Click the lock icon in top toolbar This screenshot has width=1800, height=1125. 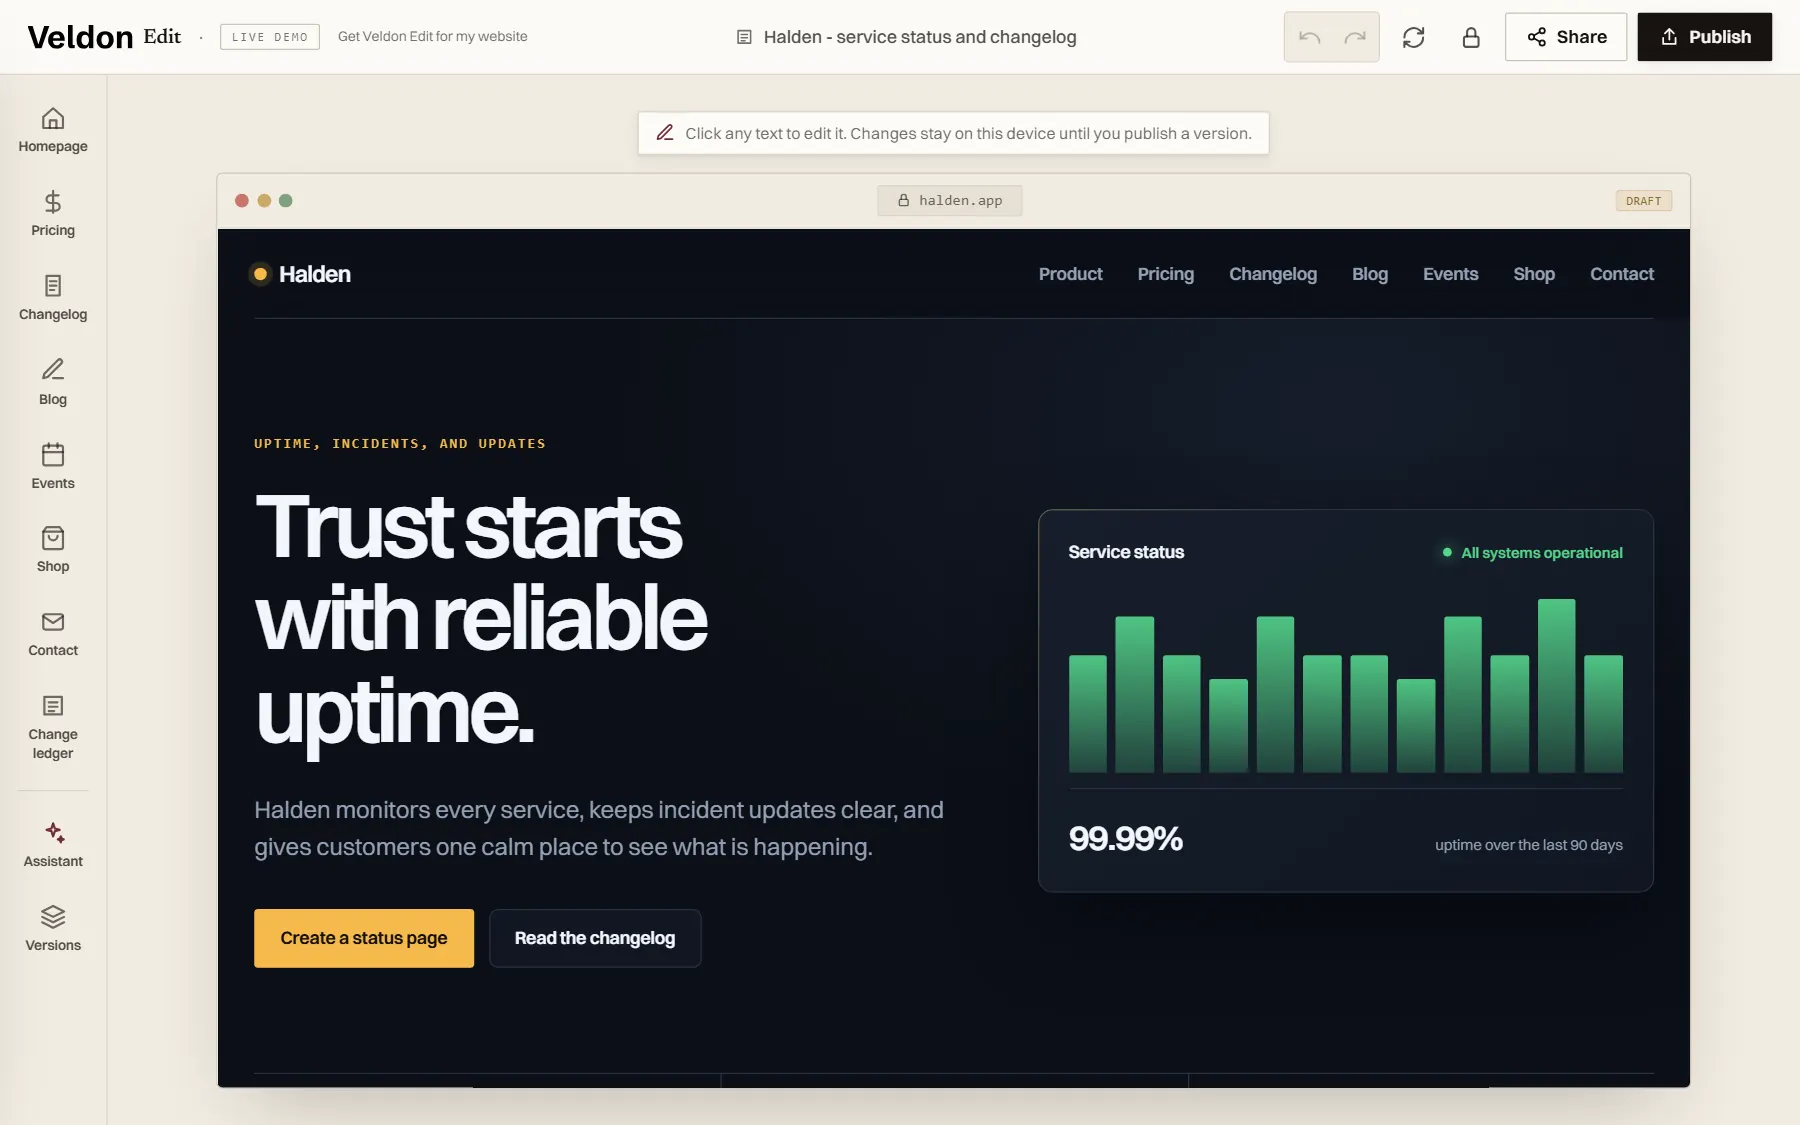point(1471,37)
